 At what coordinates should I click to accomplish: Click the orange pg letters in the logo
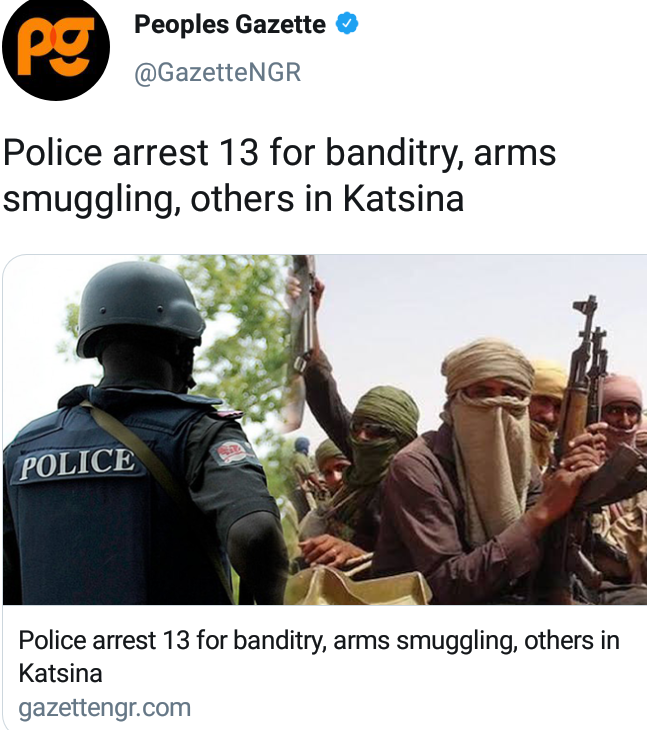(x=56, y=45)
